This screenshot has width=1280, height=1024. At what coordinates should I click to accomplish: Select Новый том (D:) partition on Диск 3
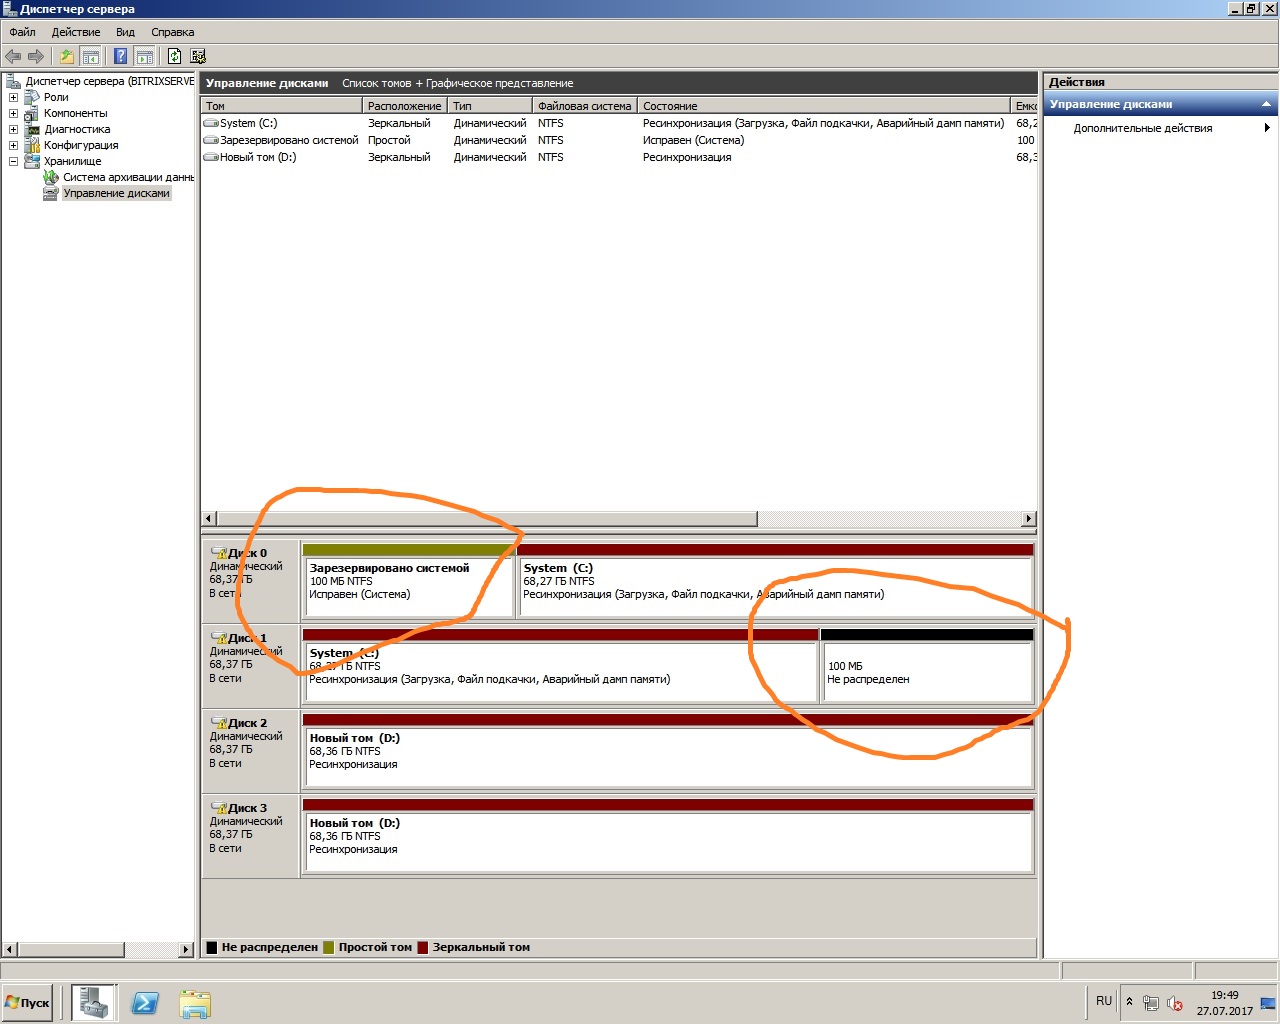click(x=668, y=836)
